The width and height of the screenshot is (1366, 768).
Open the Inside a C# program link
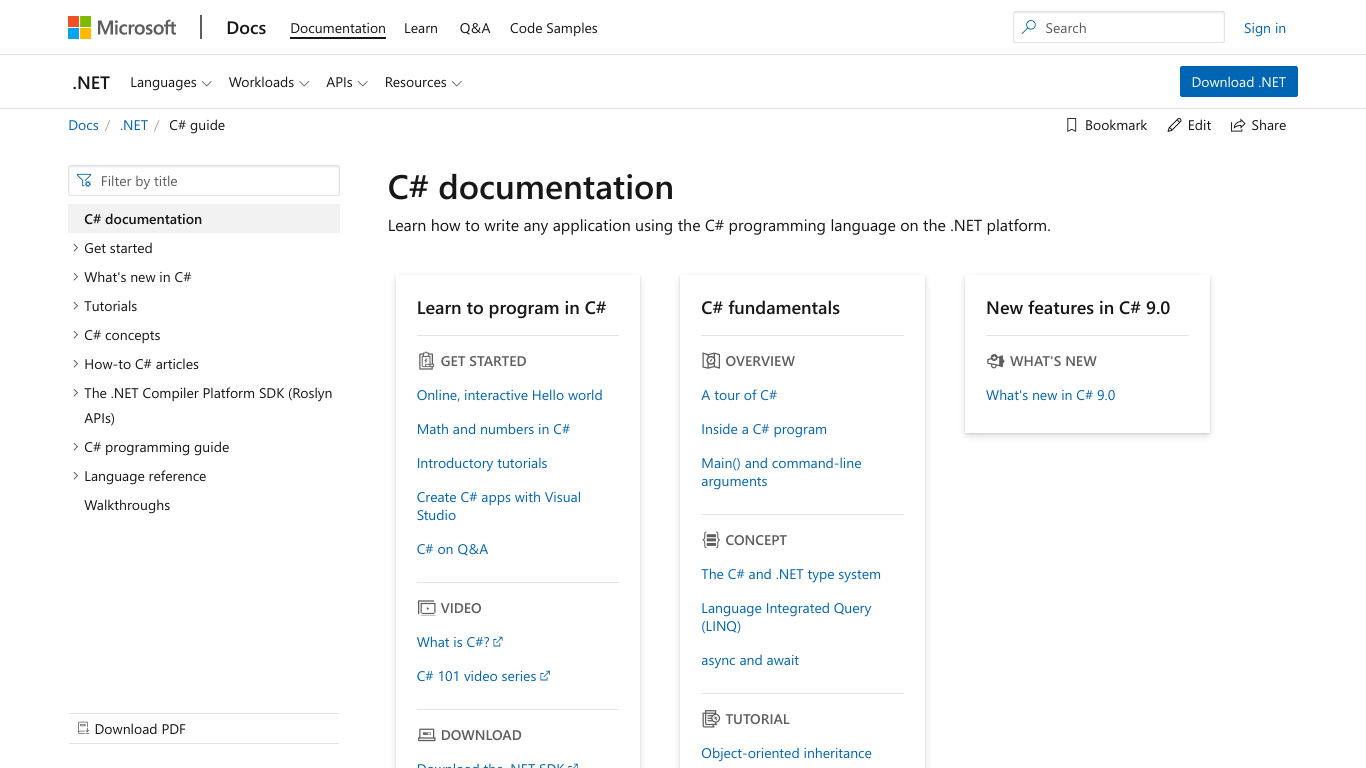click(764, 429)
